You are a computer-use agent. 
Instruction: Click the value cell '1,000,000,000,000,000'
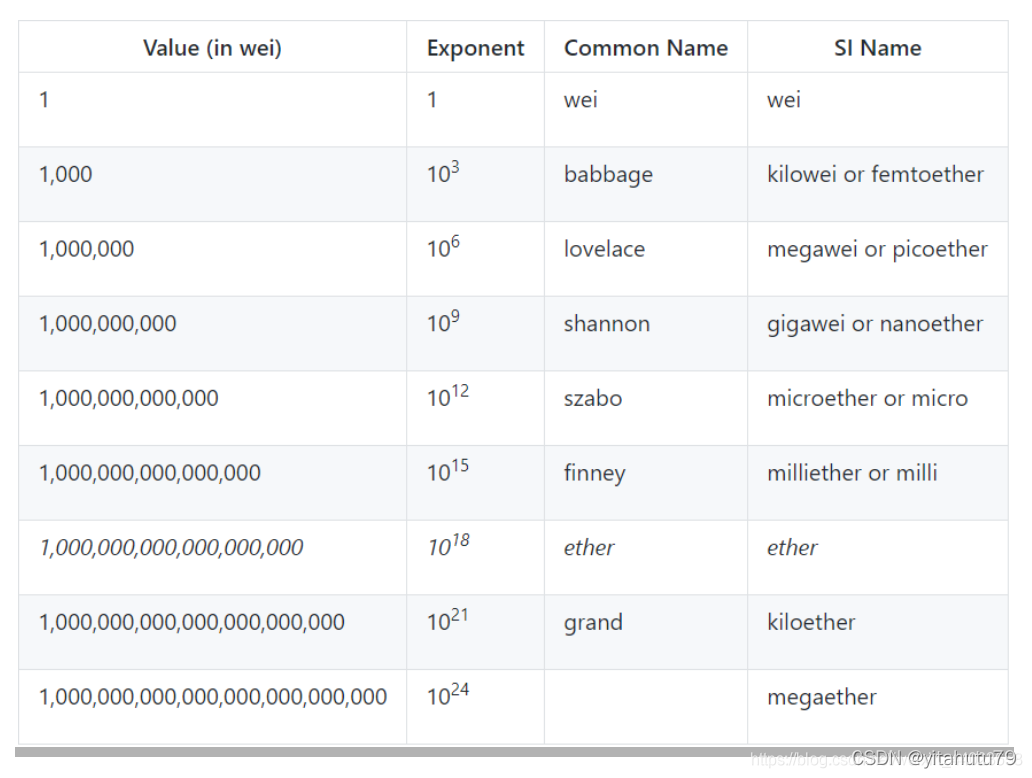click(149, 473)
